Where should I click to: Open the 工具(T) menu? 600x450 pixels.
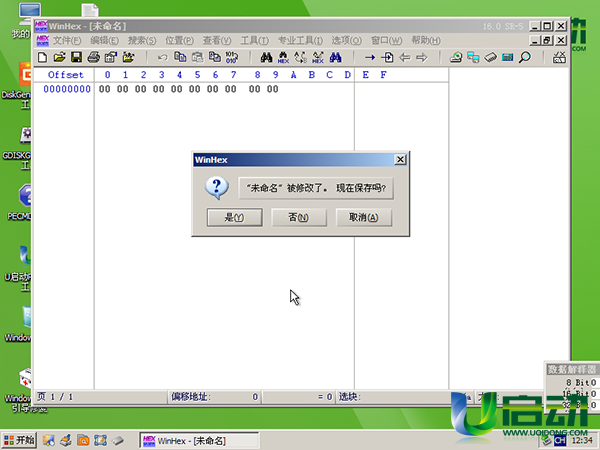pyautogui.click(x=254, y=41)
